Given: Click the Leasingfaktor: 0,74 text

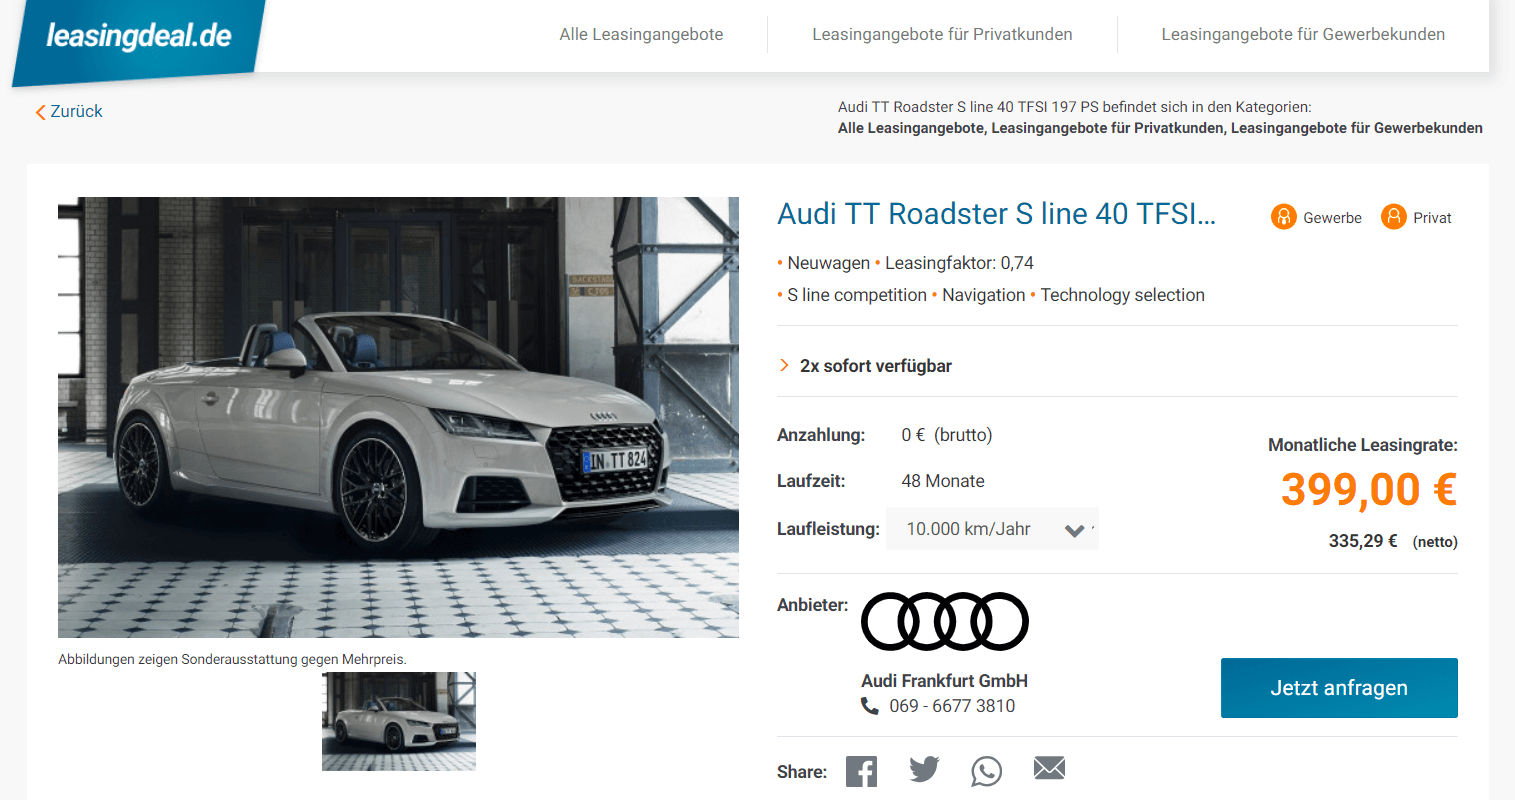Looking at the screenshot, I should tap(959, 263).
